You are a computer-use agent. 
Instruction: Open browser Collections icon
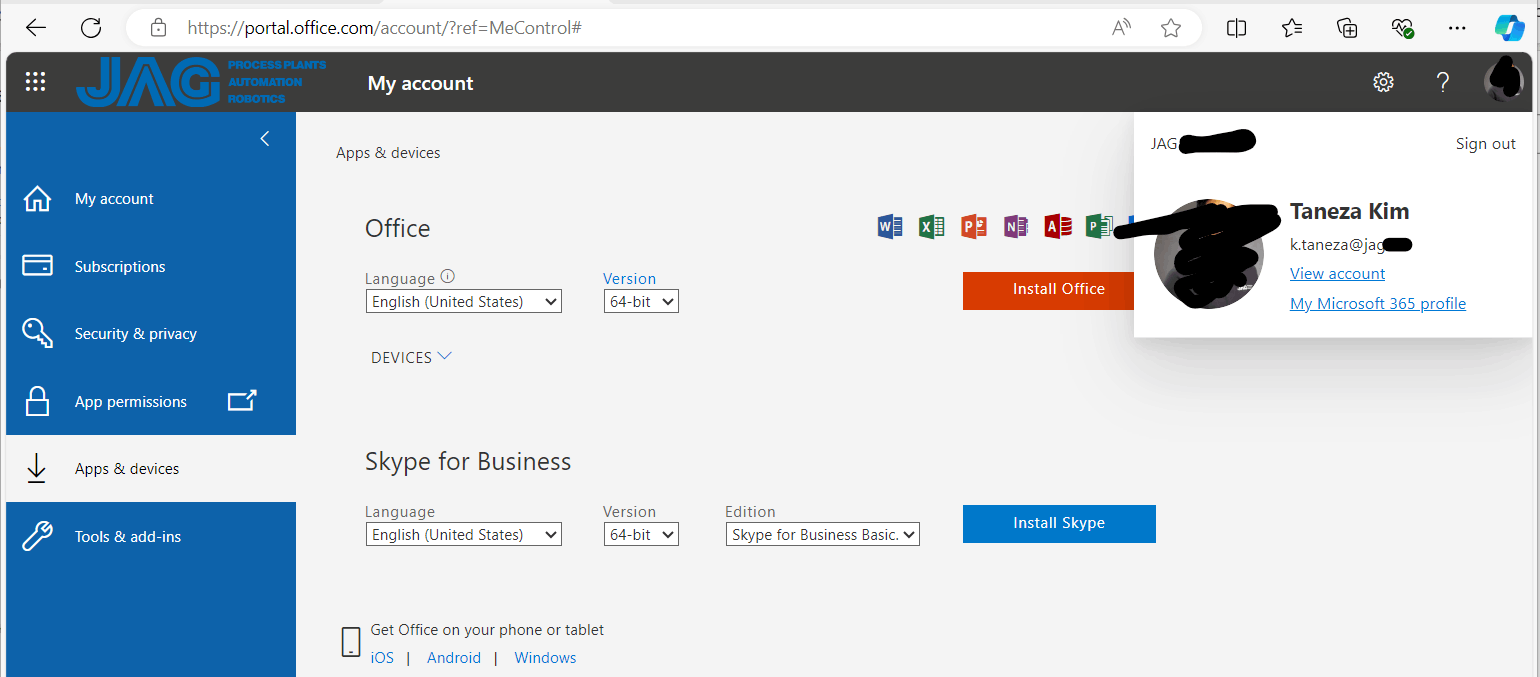click(1347, 28)
